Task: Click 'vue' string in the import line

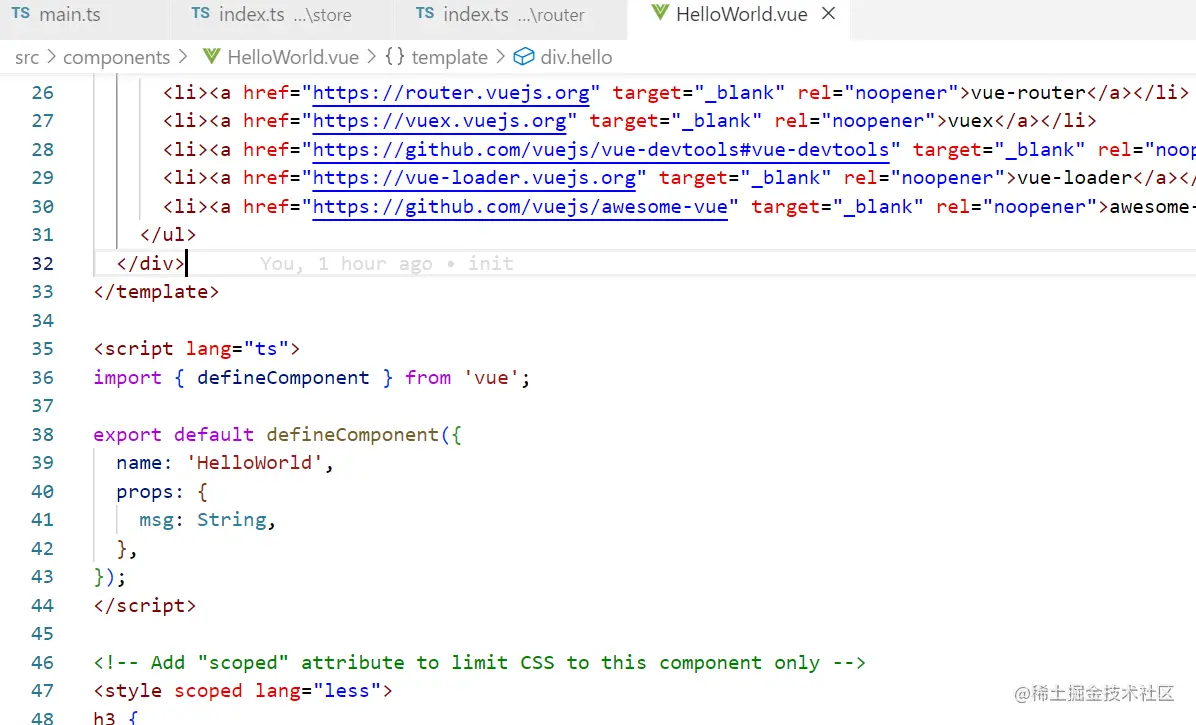Action: [491, 377]
